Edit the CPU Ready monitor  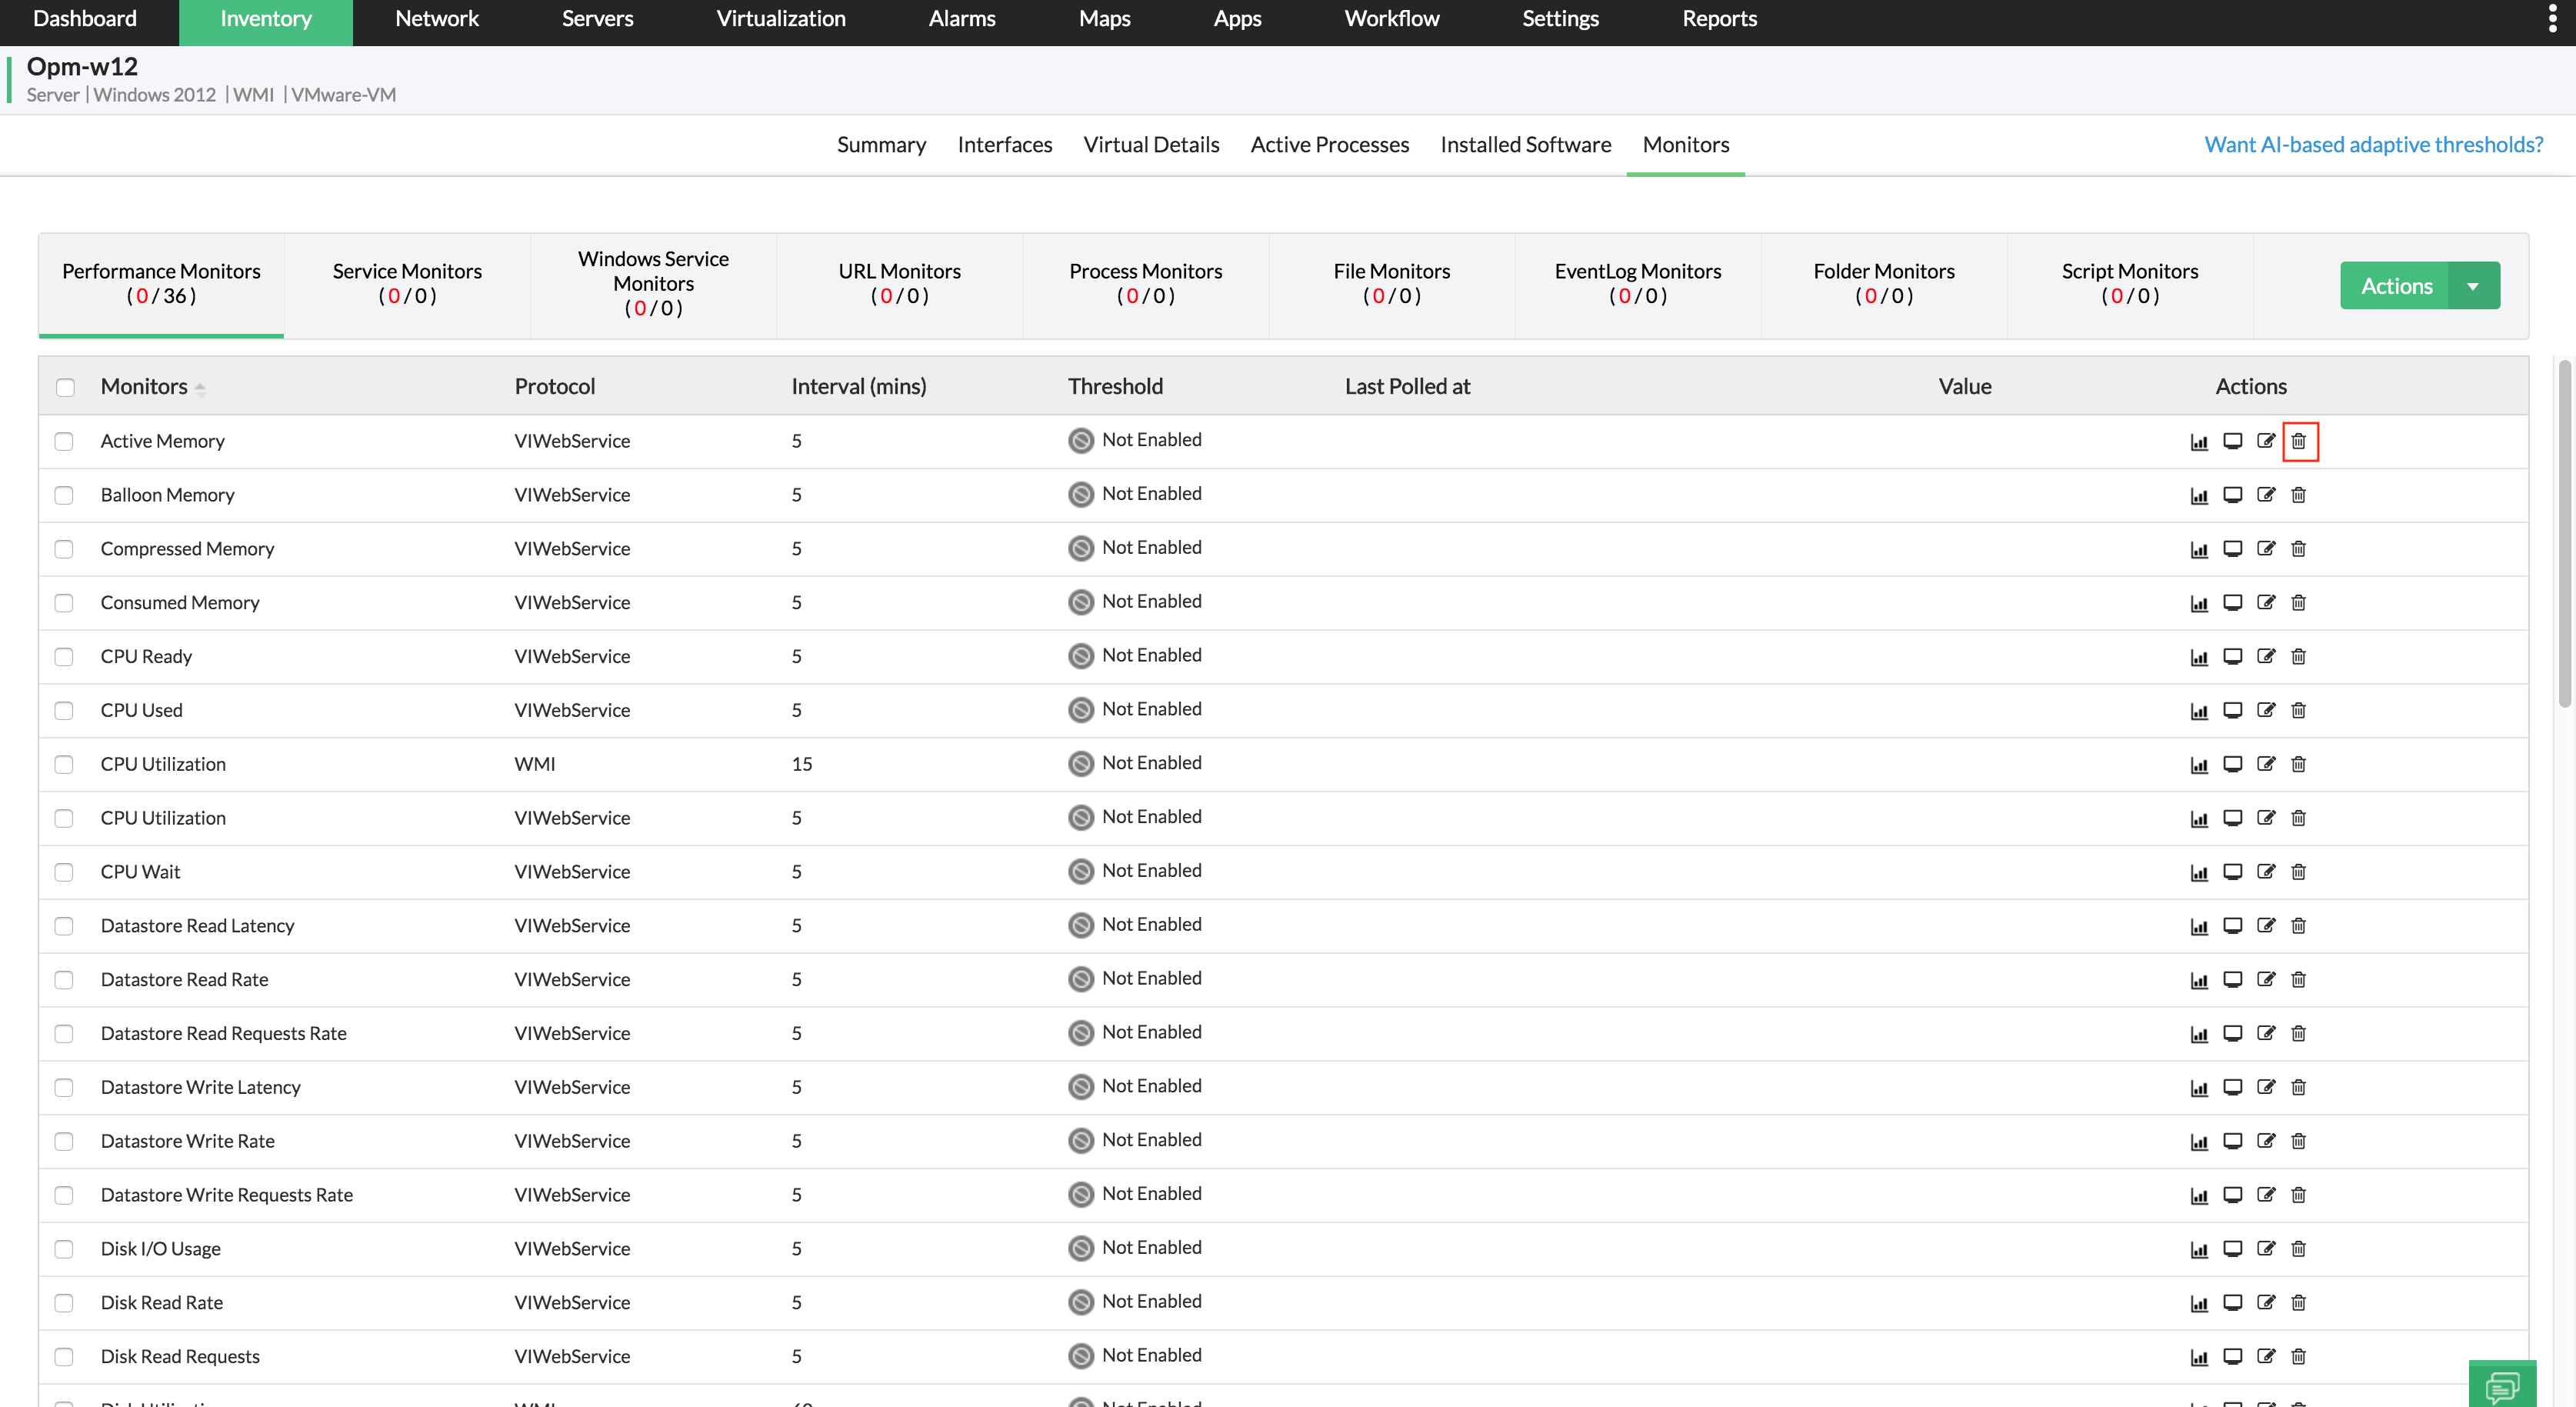point(2265,656)
